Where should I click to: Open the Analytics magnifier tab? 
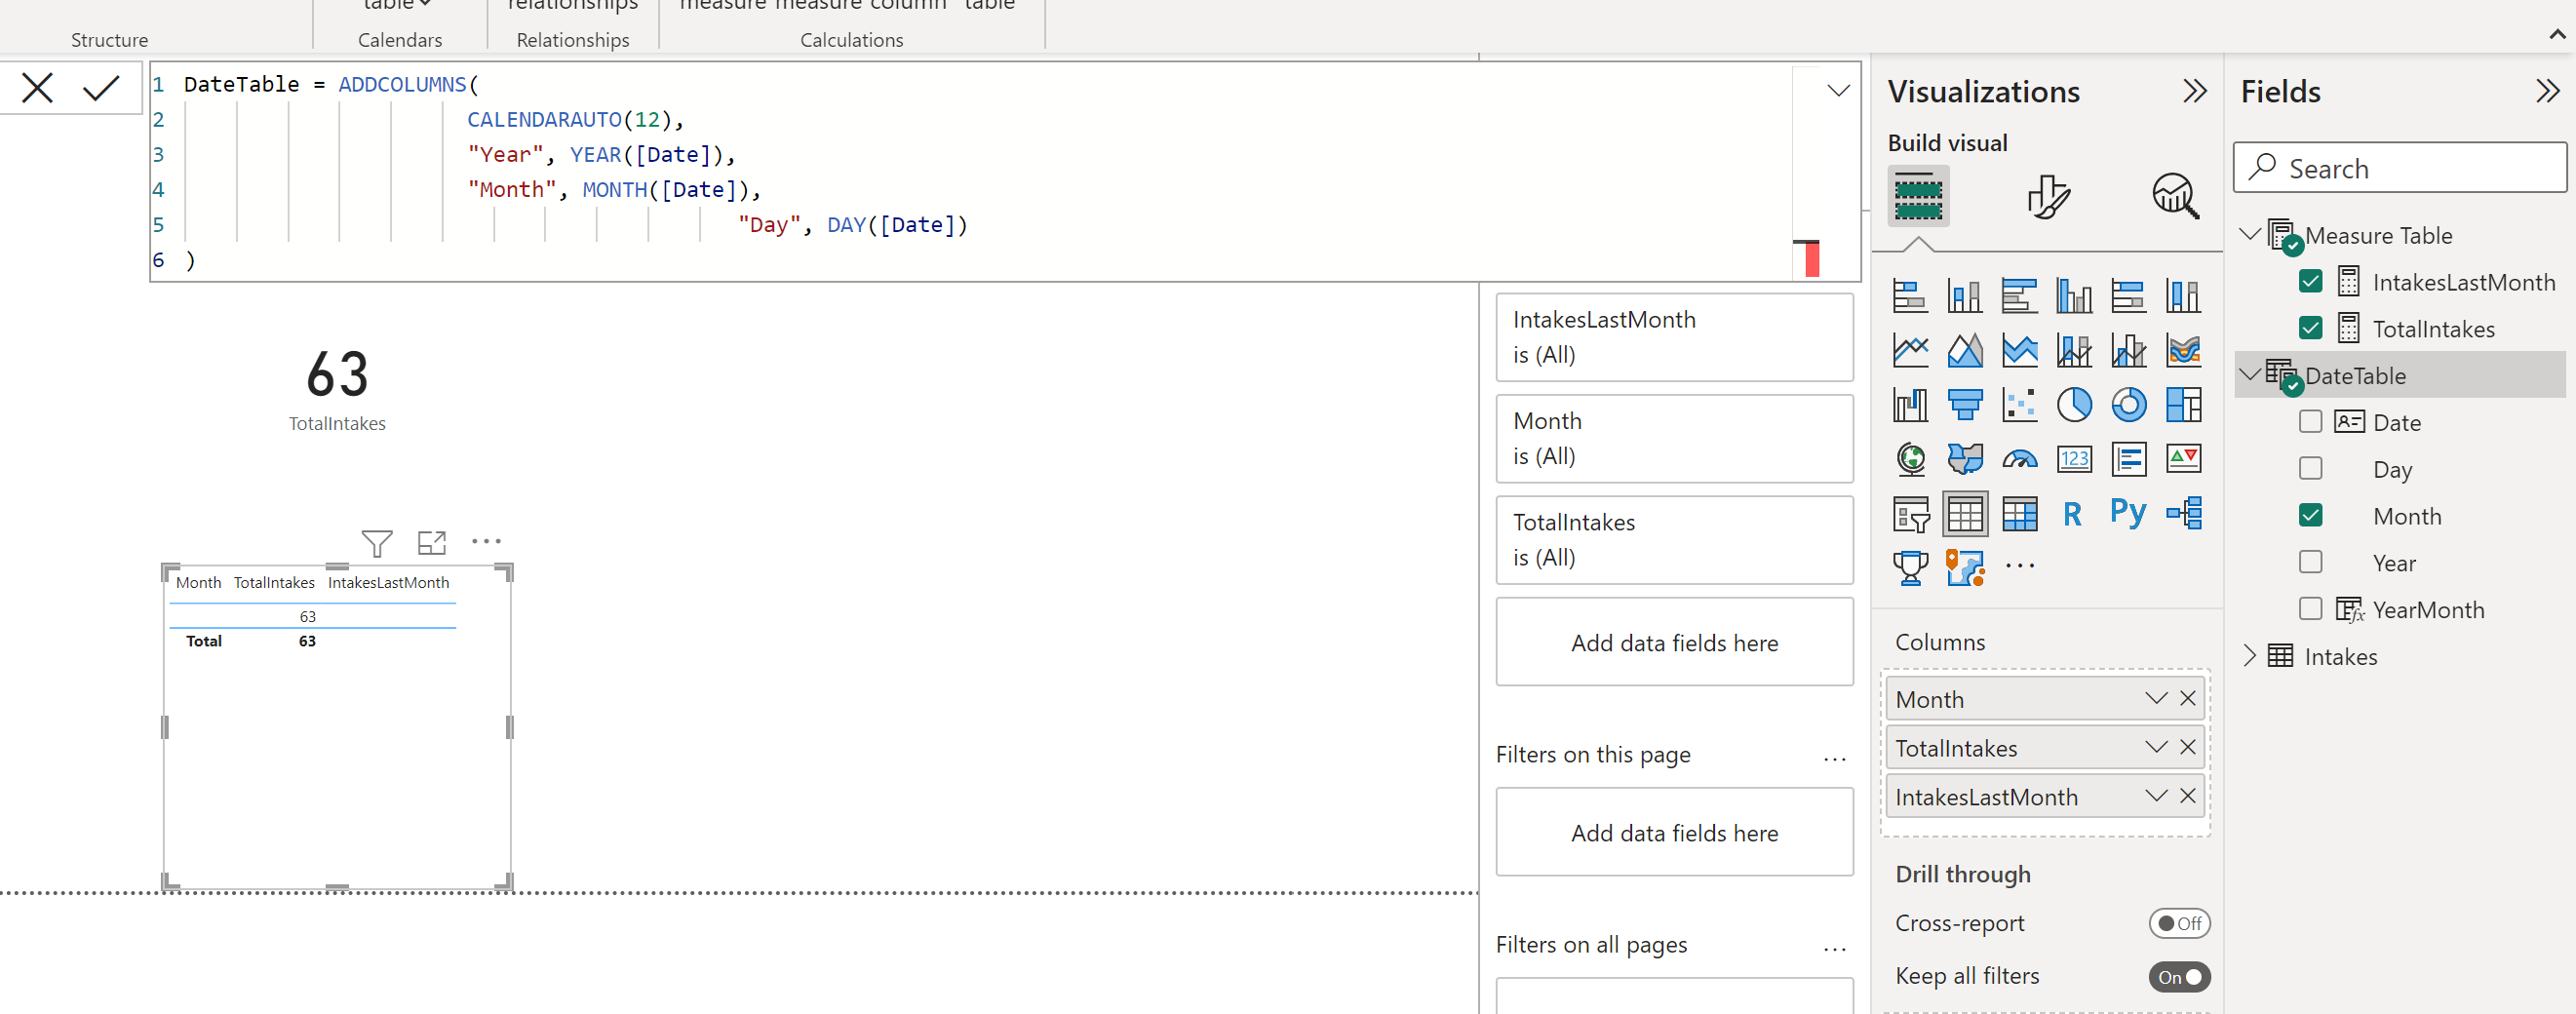pos(2175,196)
